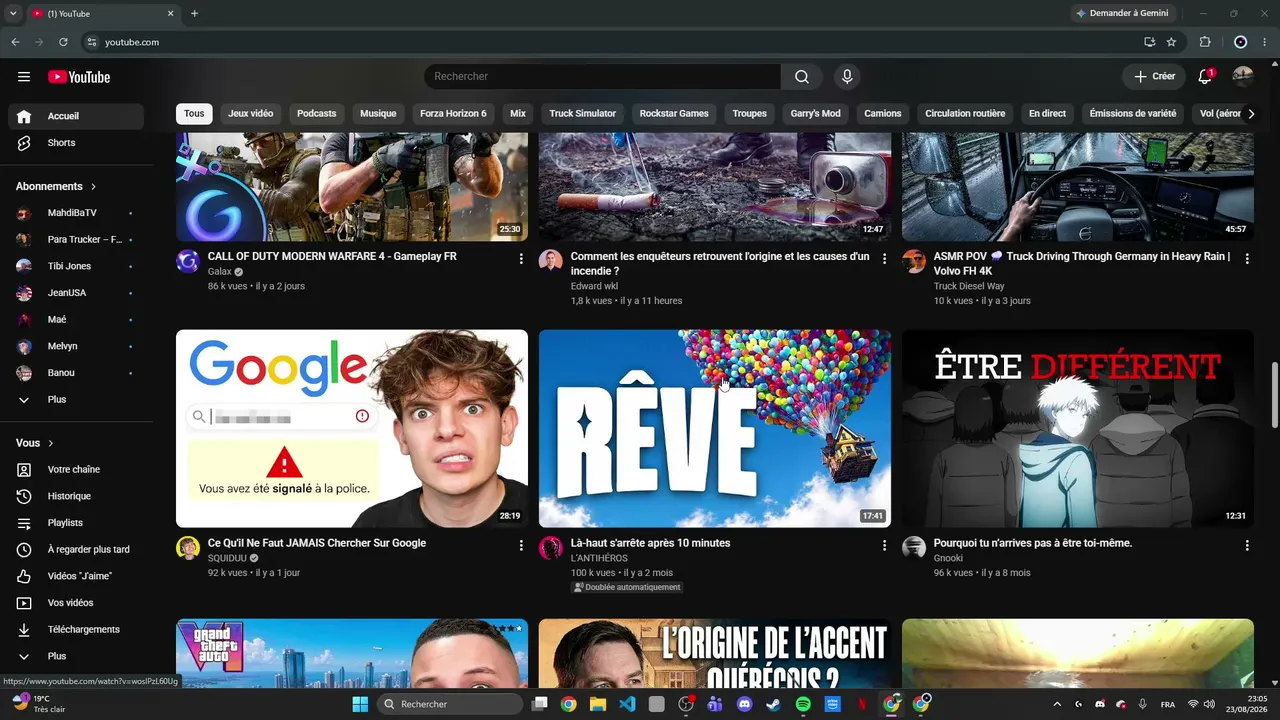Open Vidéos "J'aime" list
This screenshot has height=720, width=1280.
click(x=76, y=576)
